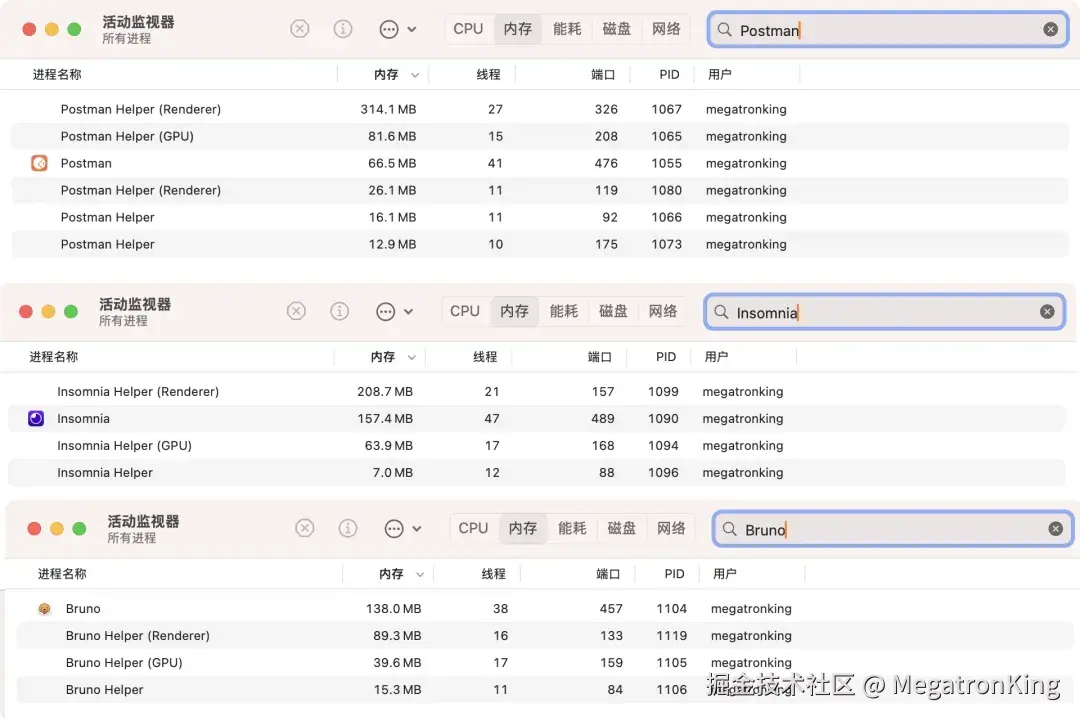The width and height of the screenshot is (1080, 721).
Task: Select Postman Helper (GPU) row
Action: (x=540, y=136)
